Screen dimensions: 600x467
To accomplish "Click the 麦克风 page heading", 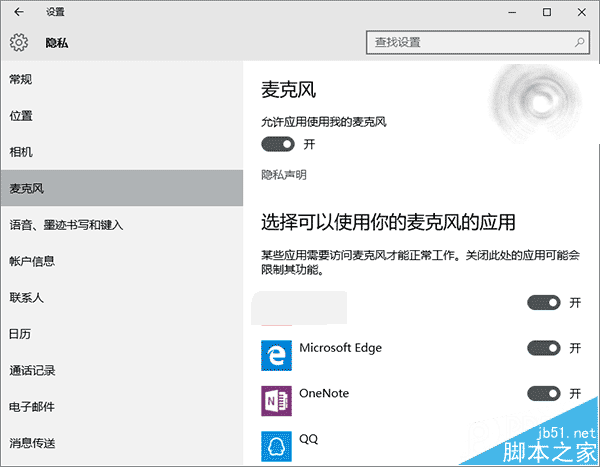I will [x=289, y=90].
